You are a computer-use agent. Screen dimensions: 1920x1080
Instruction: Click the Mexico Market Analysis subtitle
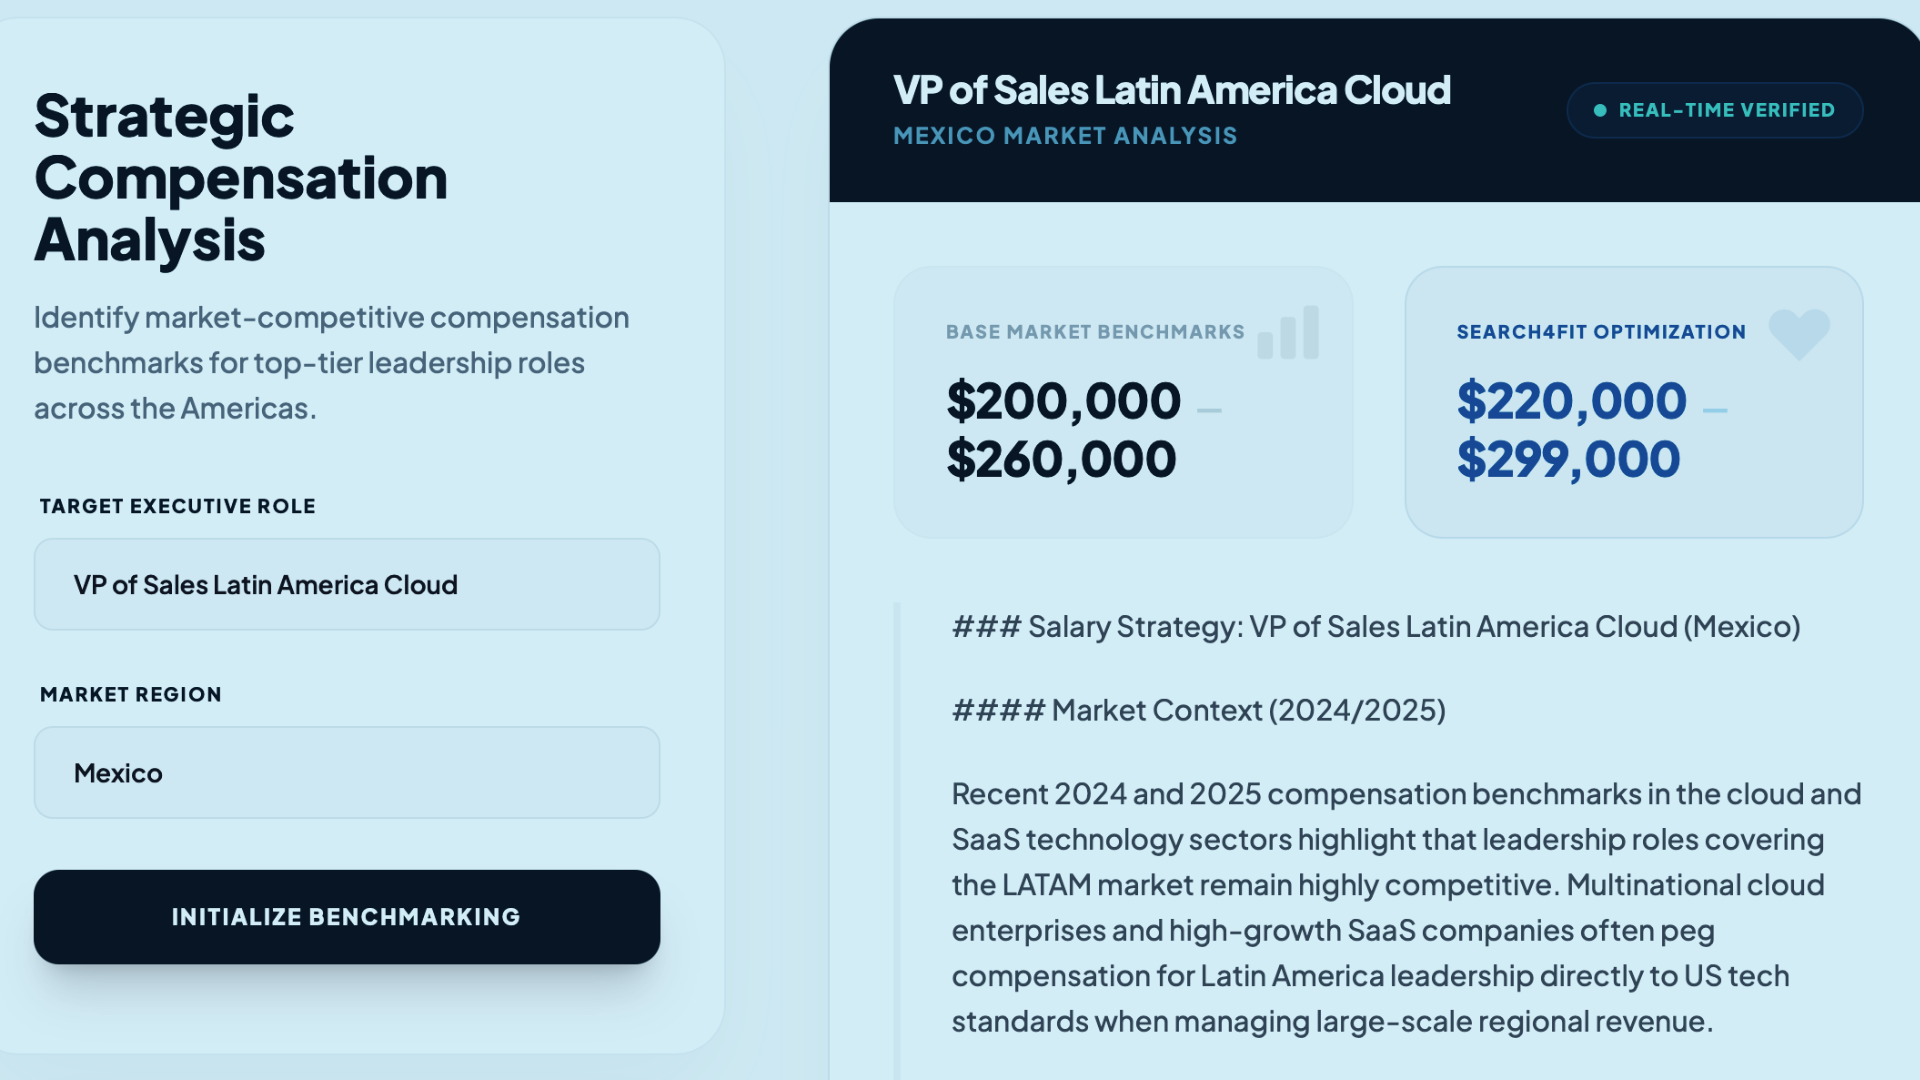point(1065,136)
